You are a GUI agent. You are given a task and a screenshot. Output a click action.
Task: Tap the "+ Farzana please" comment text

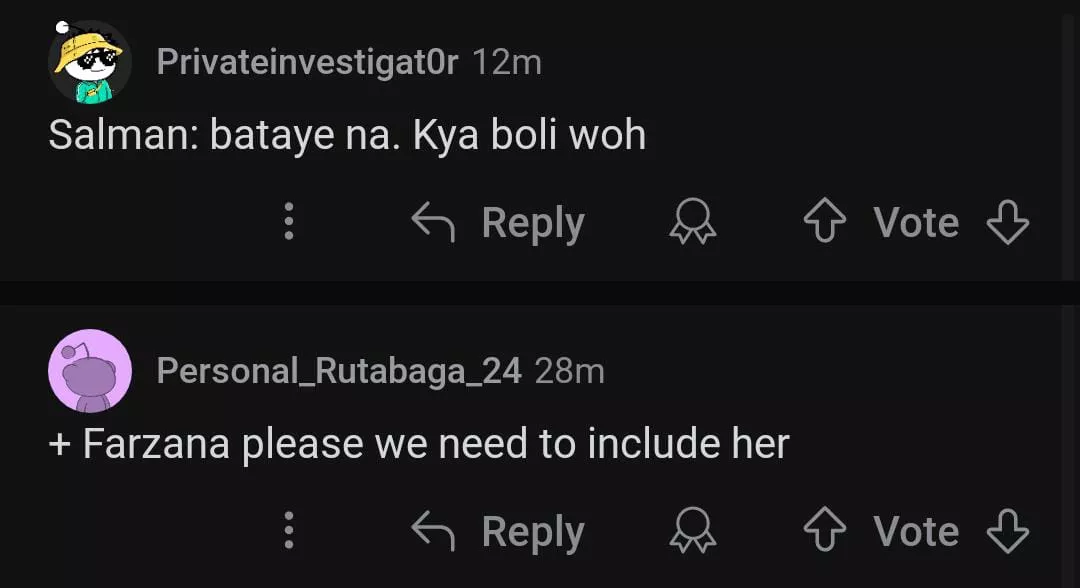point(419,444)
